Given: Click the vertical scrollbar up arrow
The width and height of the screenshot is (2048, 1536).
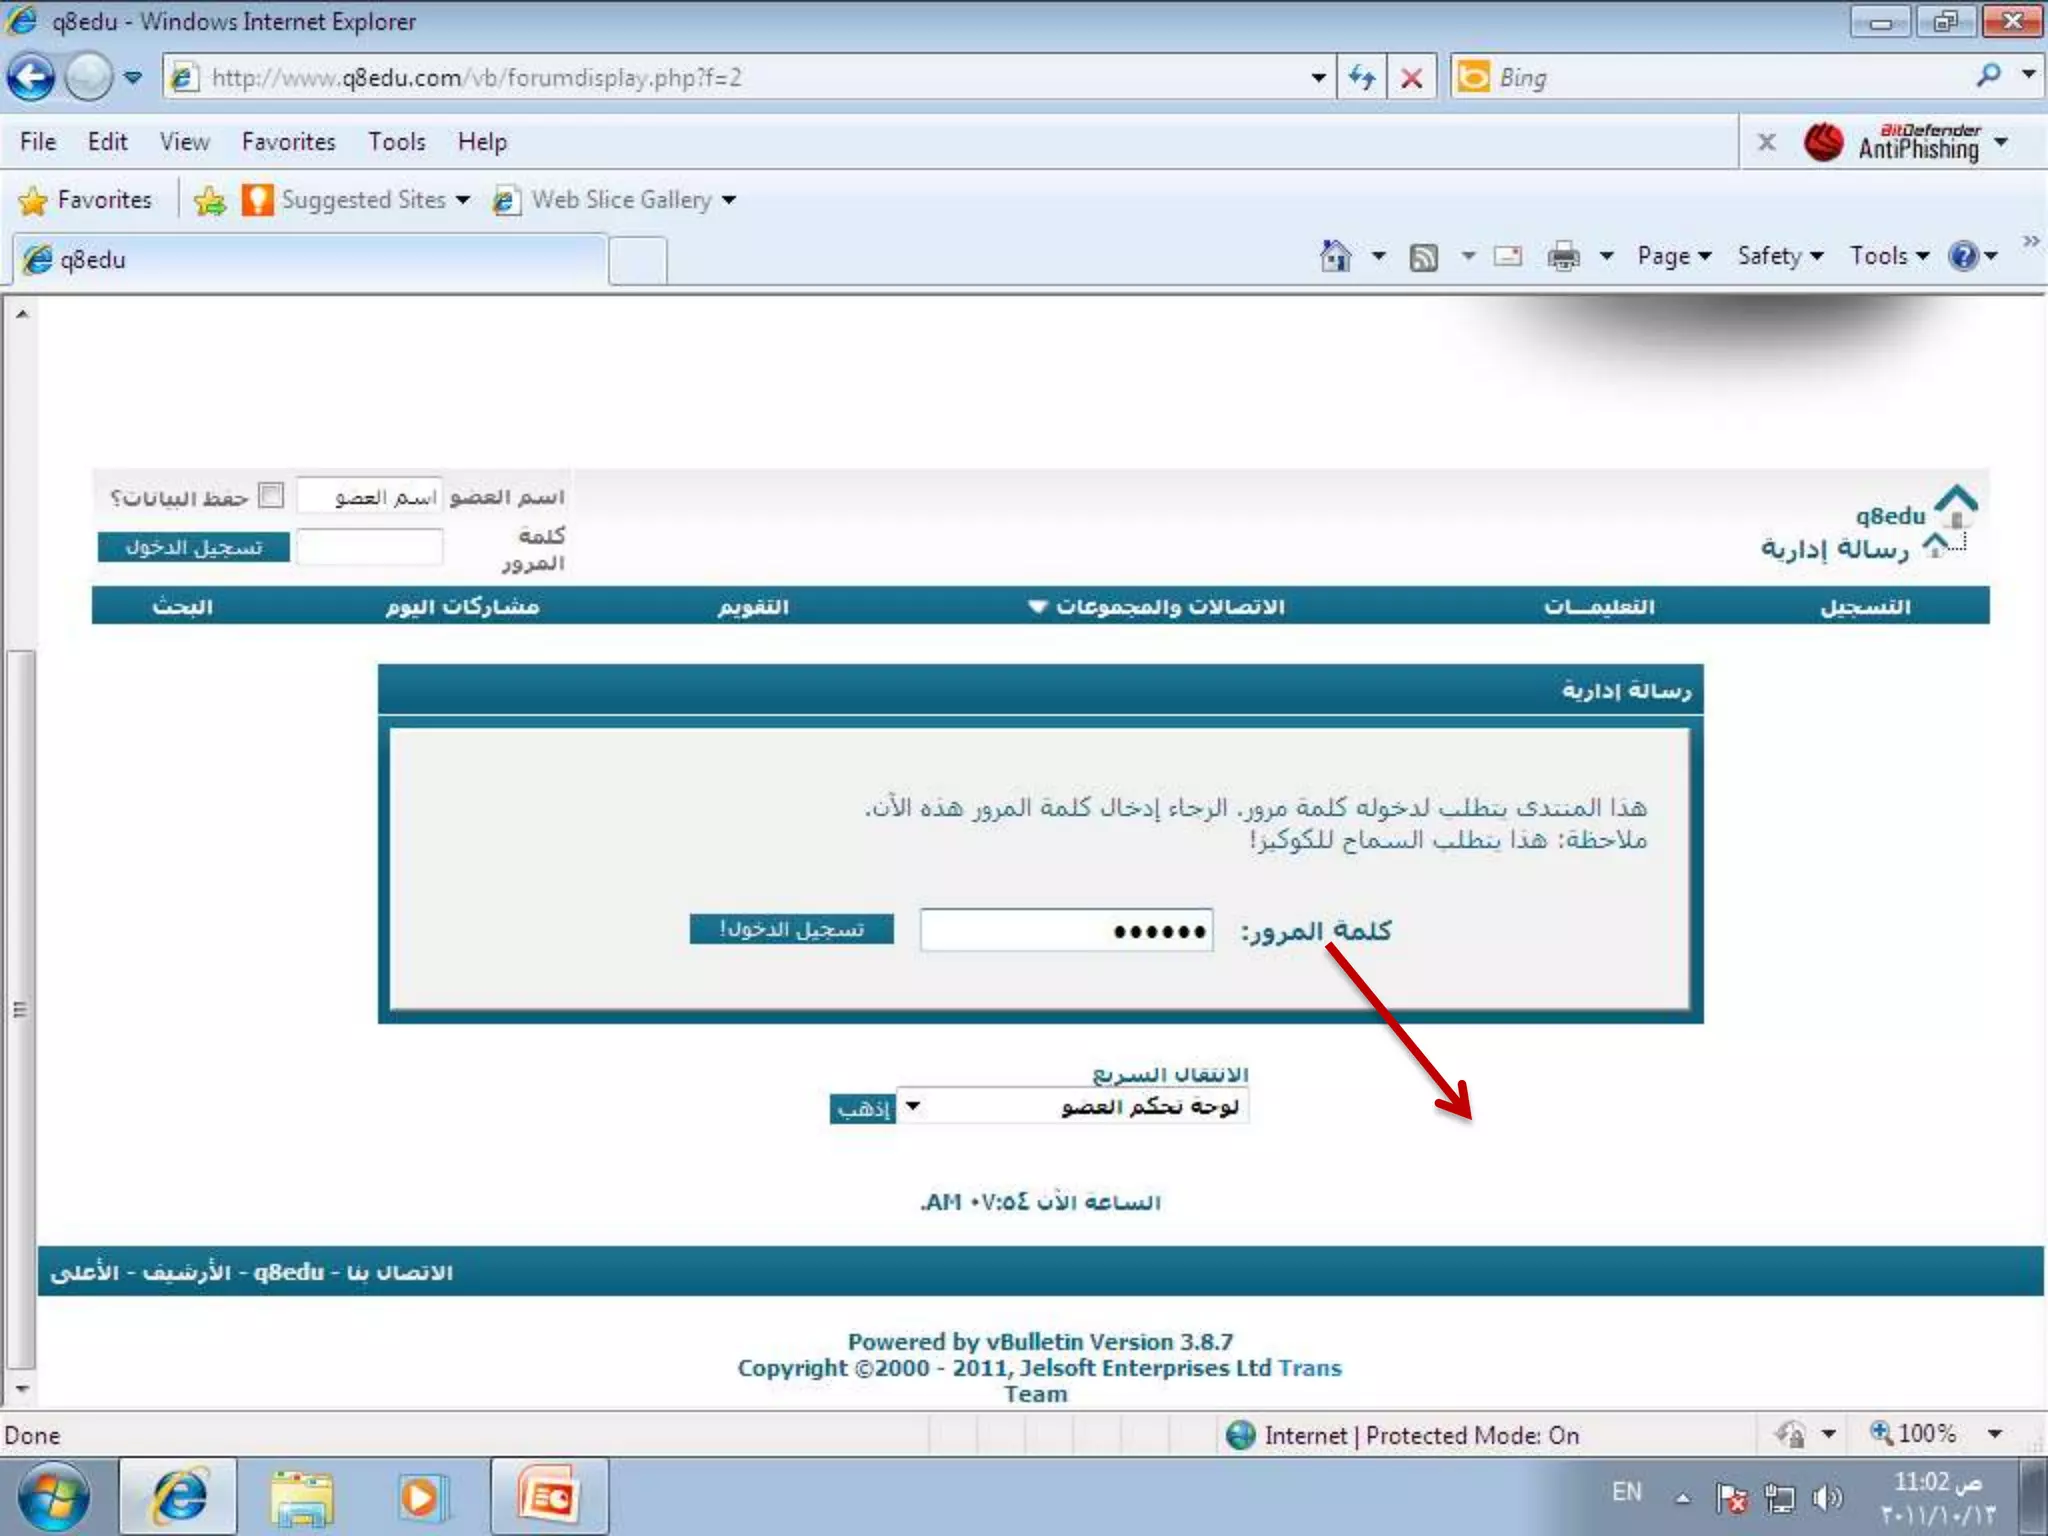Looking at the screenshot, I should (21, 314).
